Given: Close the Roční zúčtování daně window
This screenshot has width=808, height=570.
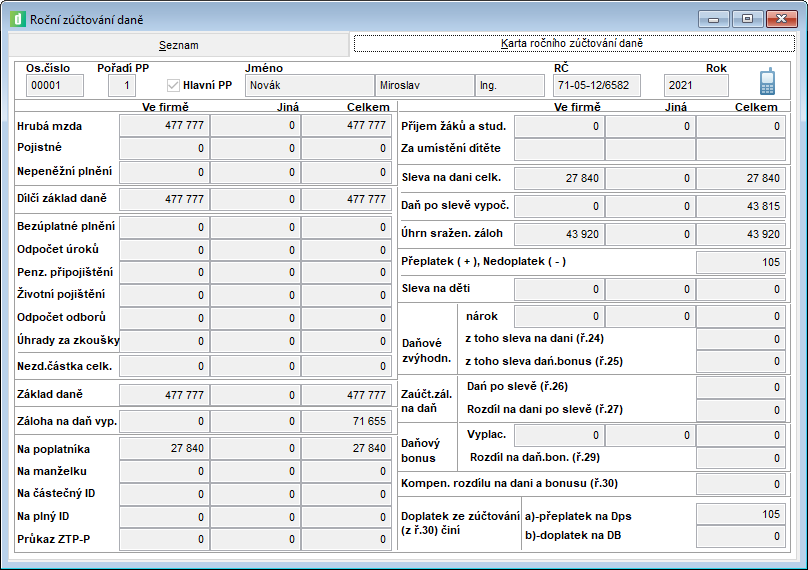Looking at the screenshot, I should pos(781,19).
